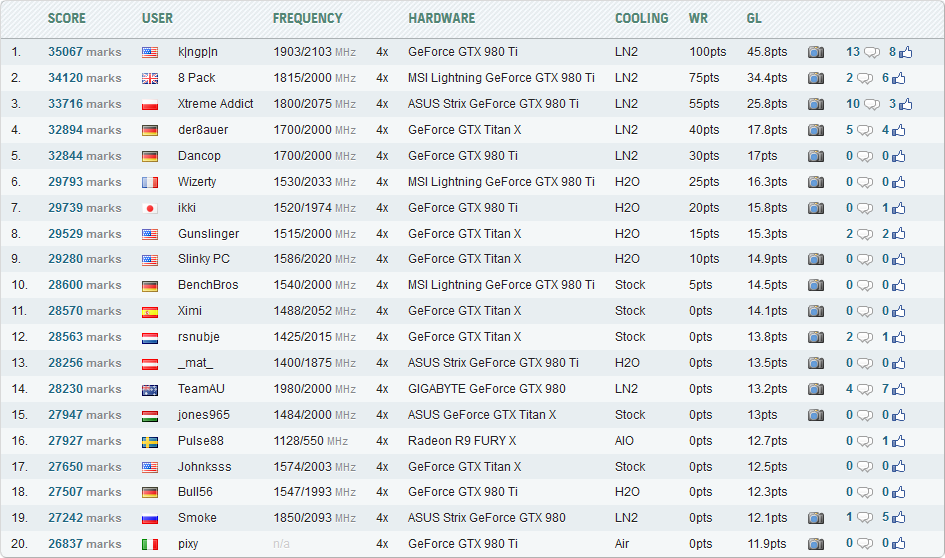Open camera icon in Dancop row
Image resolution: width=945 pixels, height=558 pixels.
point(815,156)
